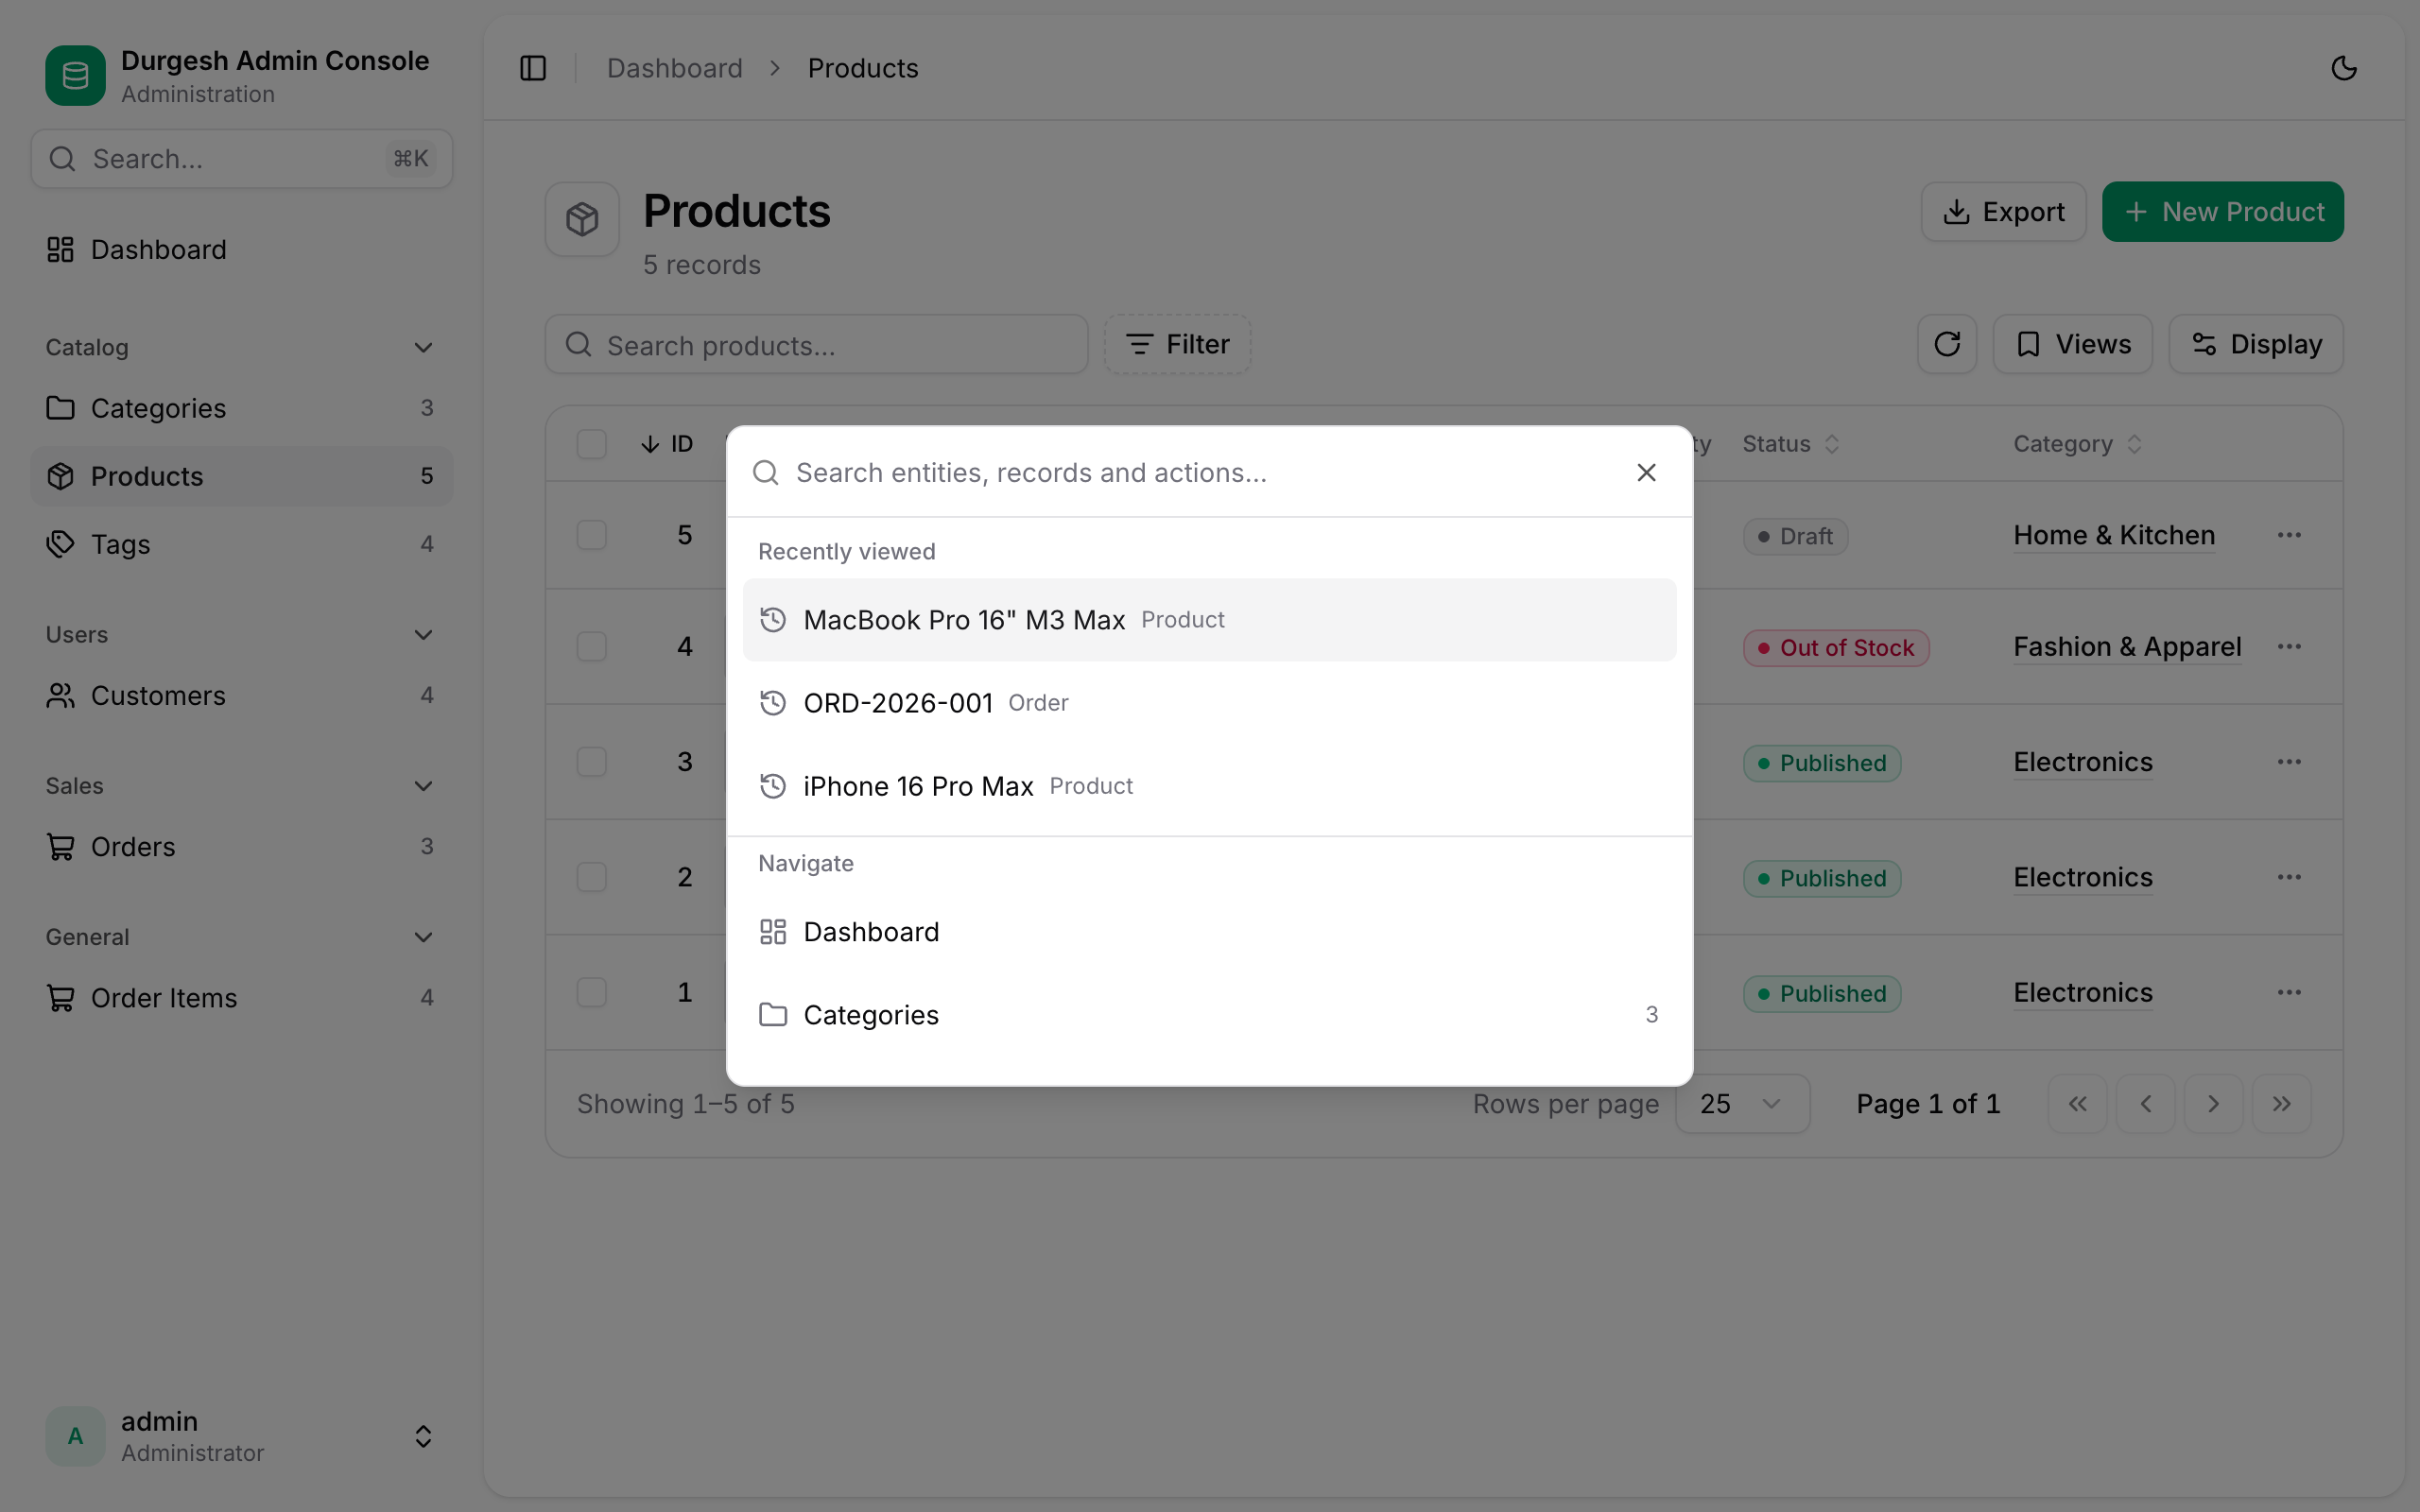The image size is (2420, 1512).
Task: Check the row for product ID 3
Action: click(592, 762)
